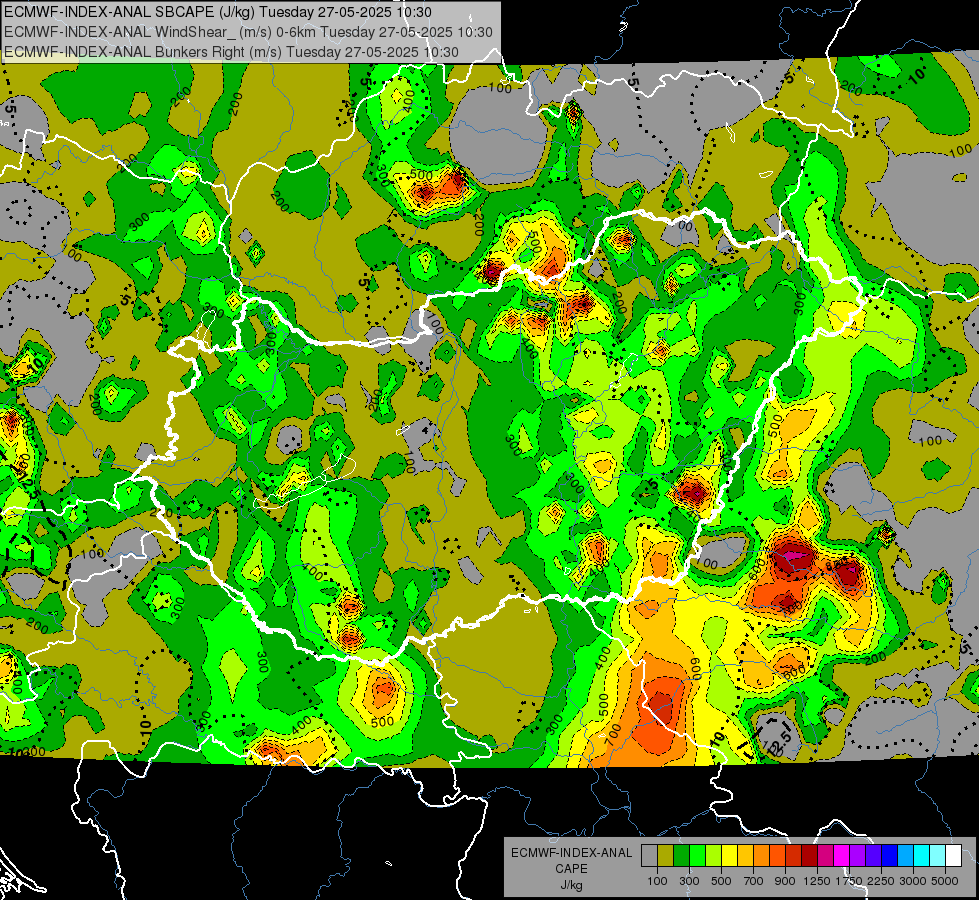Screen dimensions: 979x900
Task: Select the yellow-green legend swatch
Action: click(x=714, y=855)
